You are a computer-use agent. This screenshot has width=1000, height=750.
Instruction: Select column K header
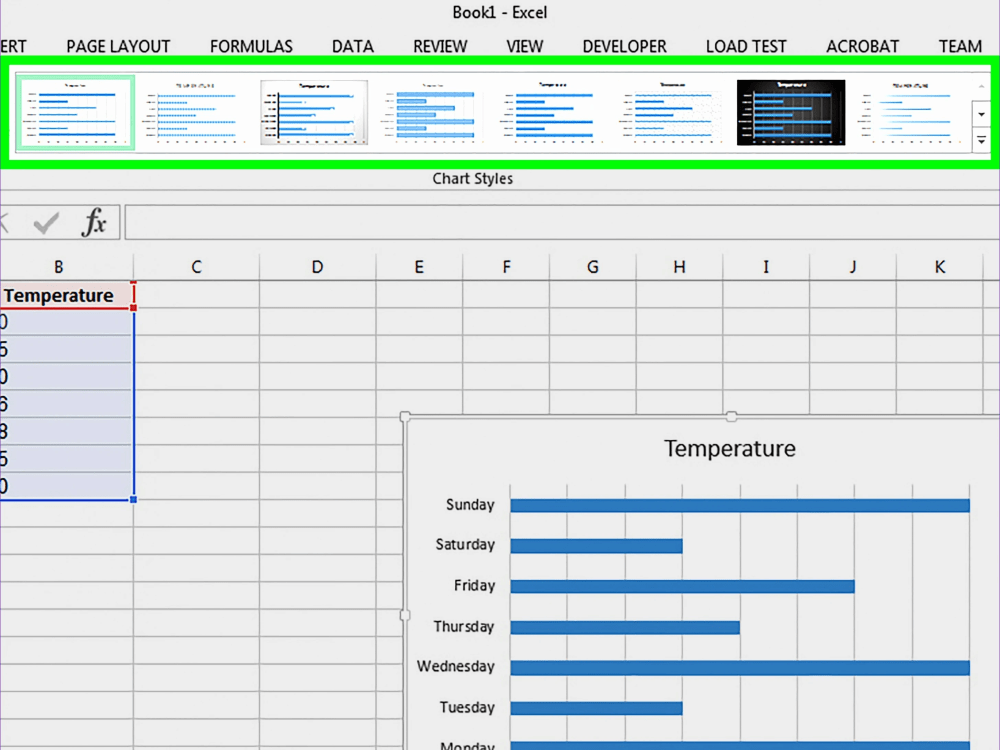(x=939, y=267)
